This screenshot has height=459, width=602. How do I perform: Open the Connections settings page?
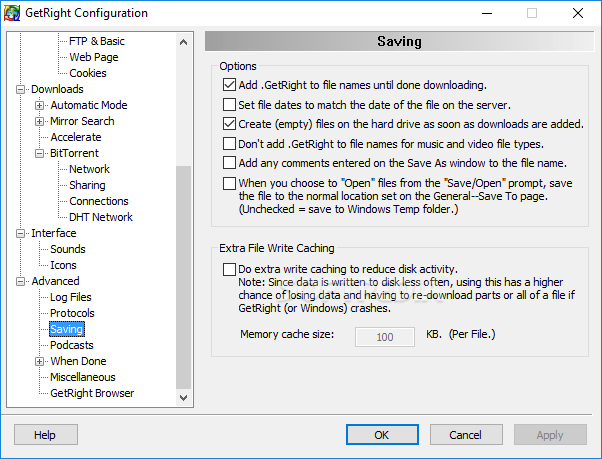click(99, 201)
